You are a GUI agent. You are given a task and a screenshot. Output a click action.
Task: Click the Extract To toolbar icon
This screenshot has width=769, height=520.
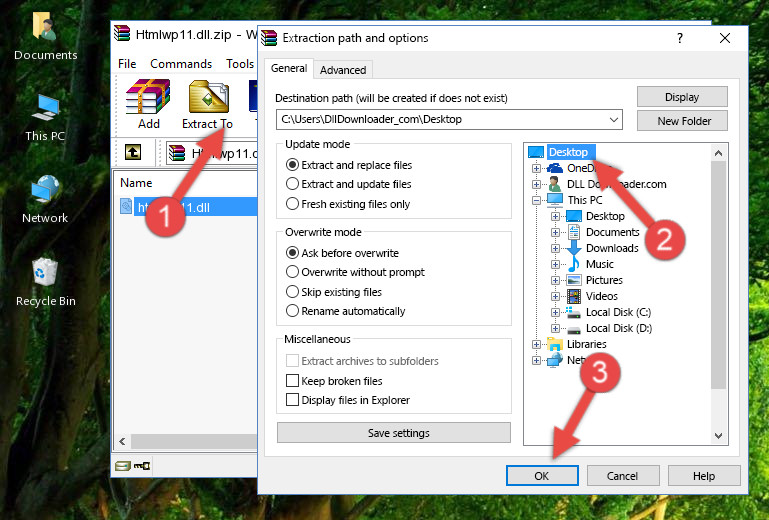(208, 97)
